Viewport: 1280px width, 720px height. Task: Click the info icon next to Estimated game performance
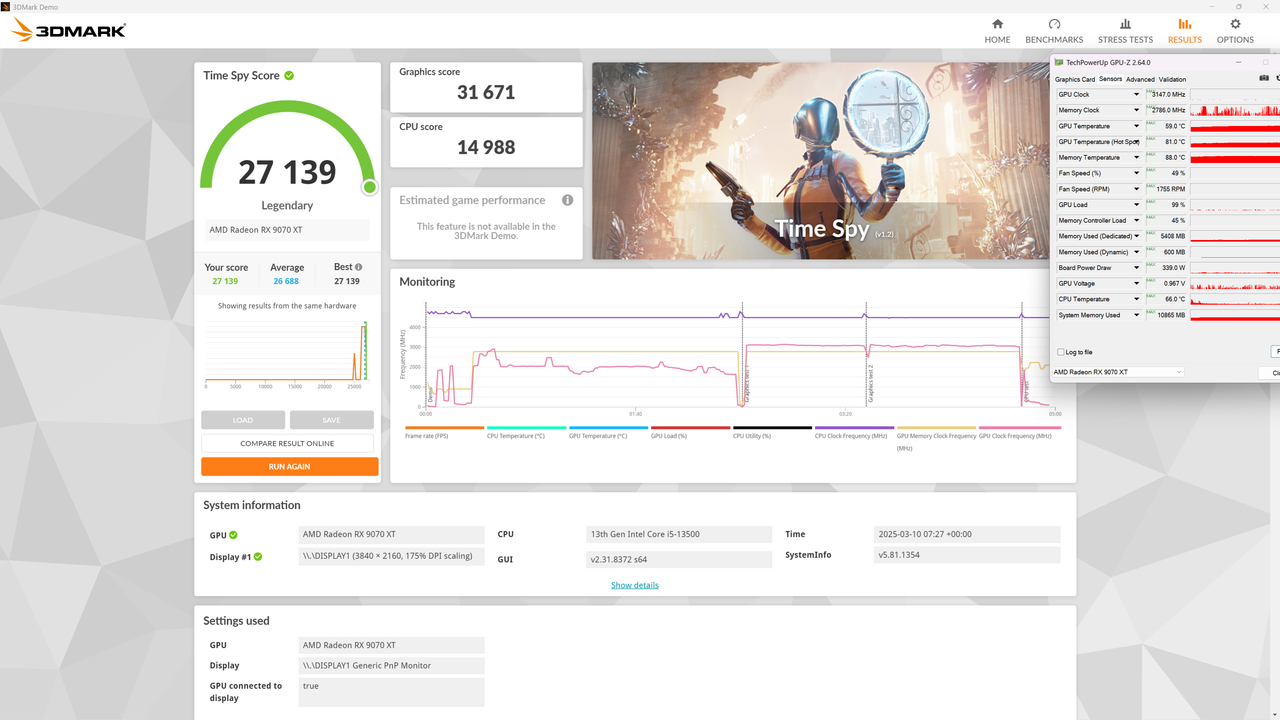click(567, 200)
